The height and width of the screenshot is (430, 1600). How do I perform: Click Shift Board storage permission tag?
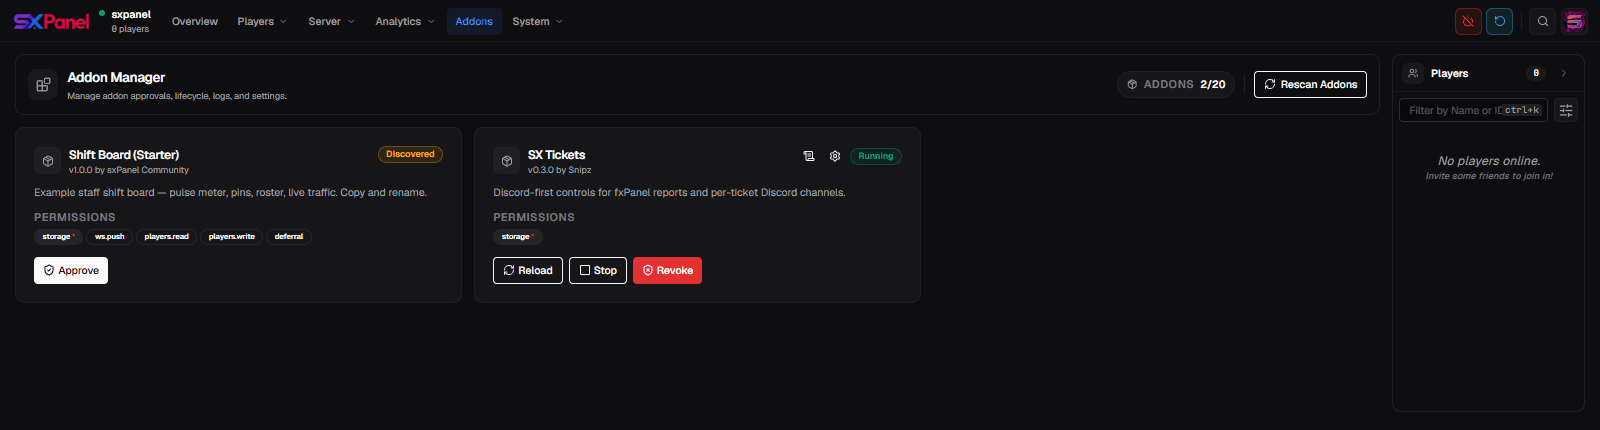point(58,237)
